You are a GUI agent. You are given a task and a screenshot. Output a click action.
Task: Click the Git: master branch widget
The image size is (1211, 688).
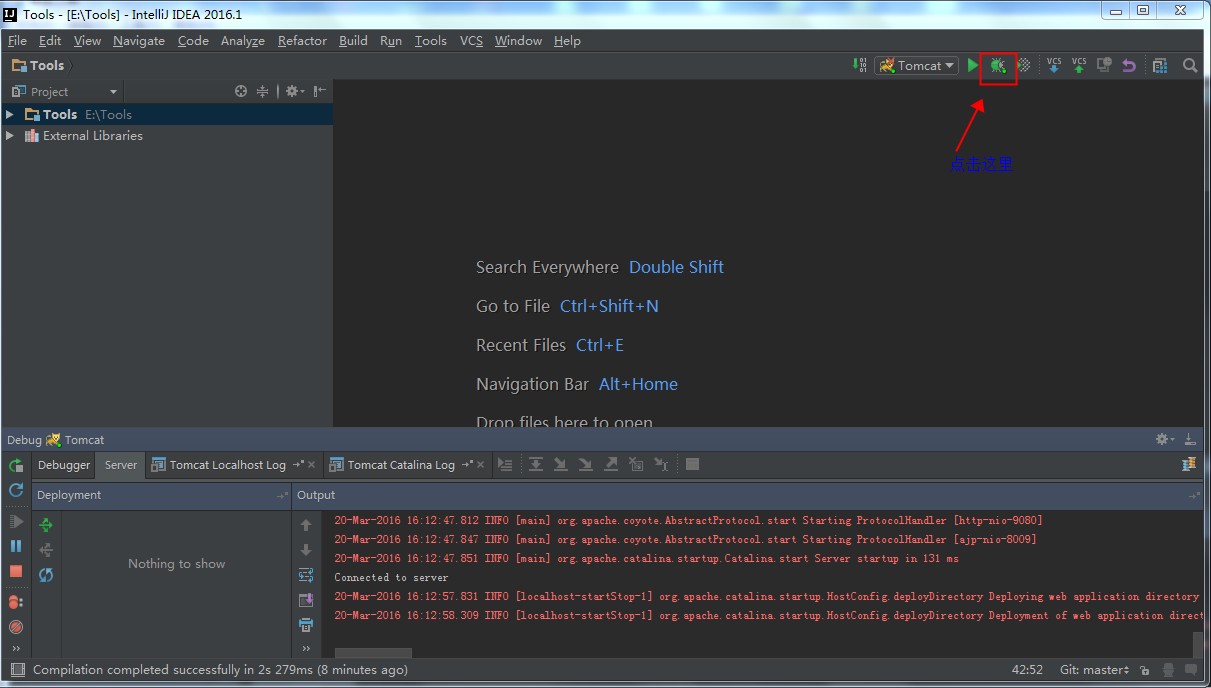click(x=1094, y=670)
